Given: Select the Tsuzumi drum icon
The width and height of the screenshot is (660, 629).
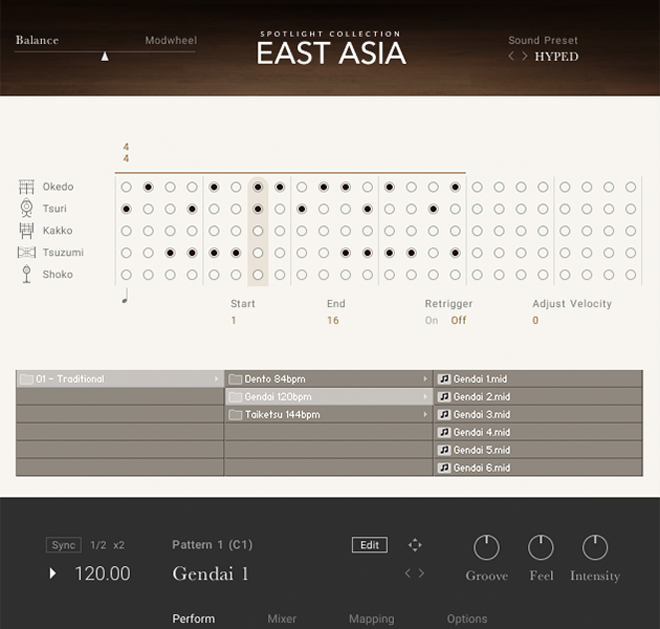Looking at the screenshot, I should coord(26,252).
